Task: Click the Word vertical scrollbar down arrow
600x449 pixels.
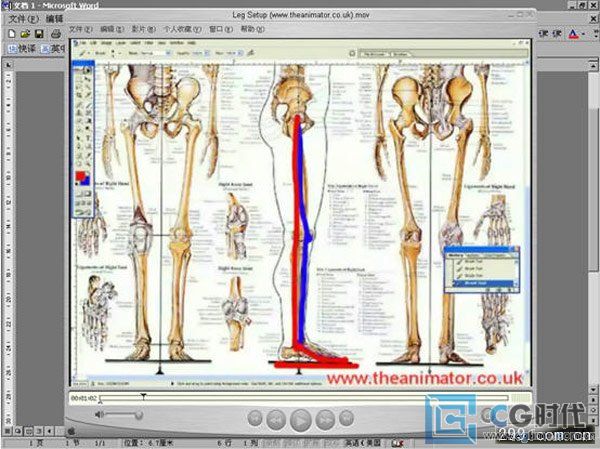Action: point(593,389)
